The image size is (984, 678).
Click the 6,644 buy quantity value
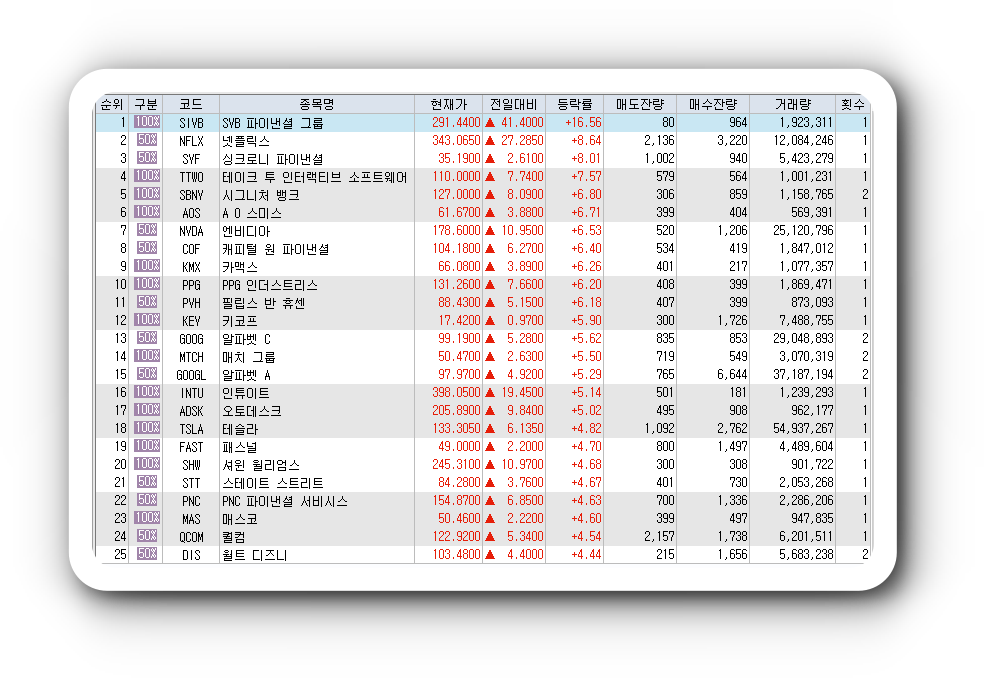(732, 374)
